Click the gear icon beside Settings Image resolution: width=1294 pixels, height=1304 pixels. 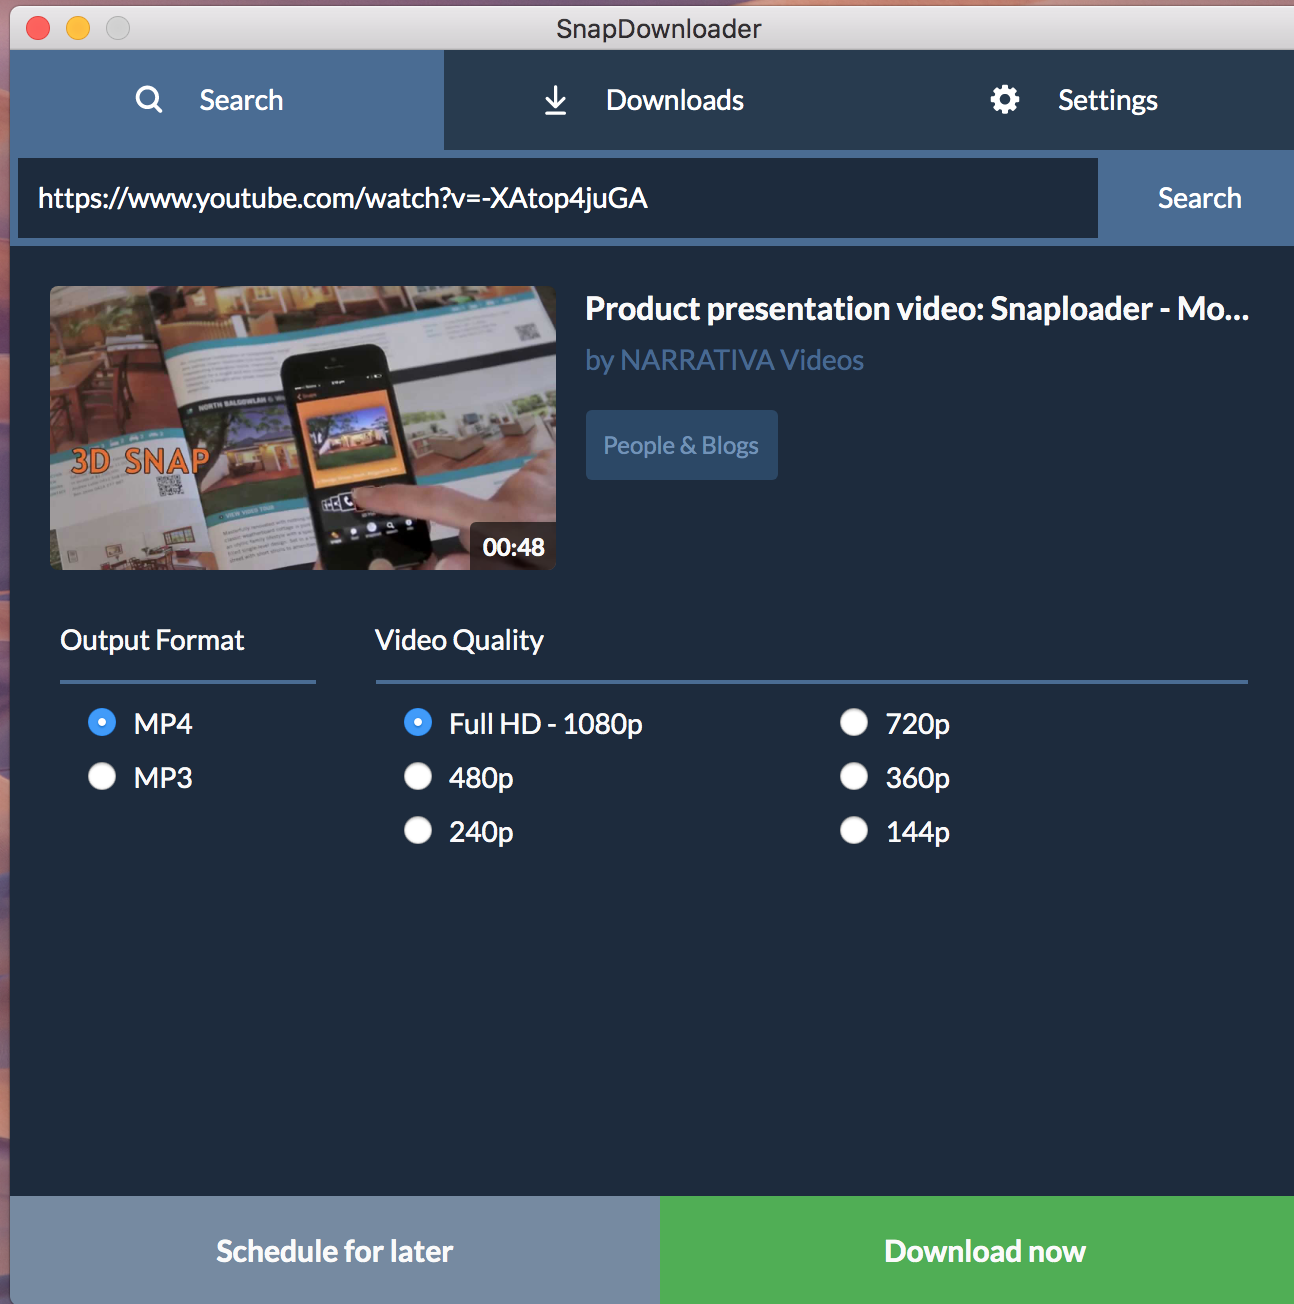pyautogui.click(x=1005, y=99)
